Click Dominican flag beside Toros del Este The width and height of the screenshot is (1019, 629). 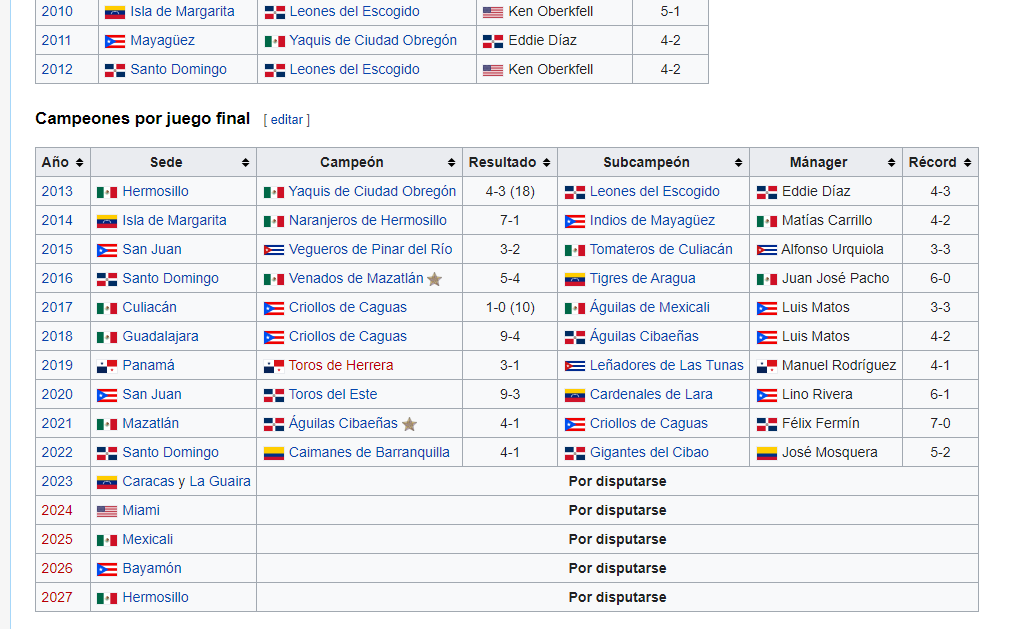tap(274, 395)
